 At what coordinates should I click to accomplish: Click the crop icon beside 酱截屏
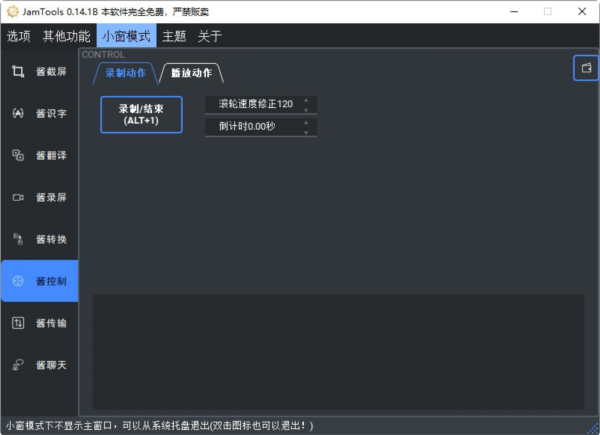18,71
